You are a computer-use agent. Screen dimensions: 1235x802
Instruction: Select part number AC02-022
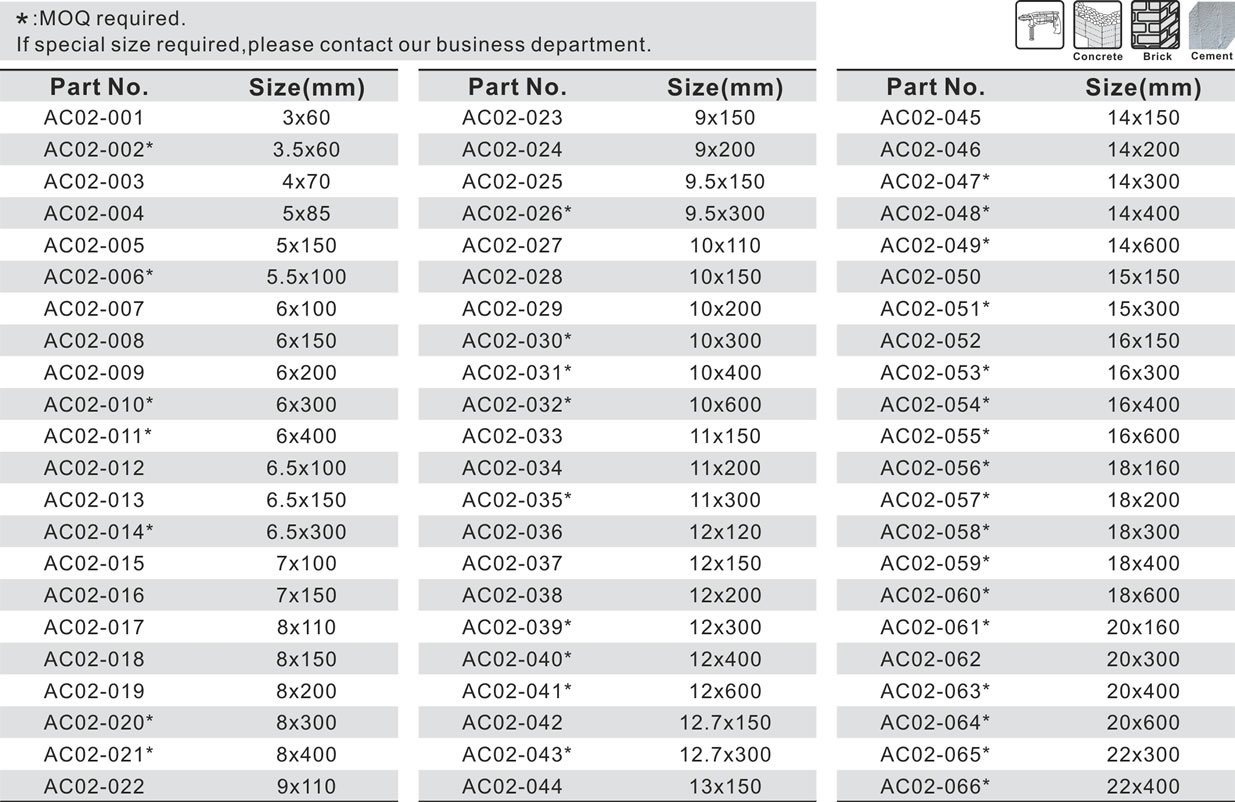click(x=94, y=786)
